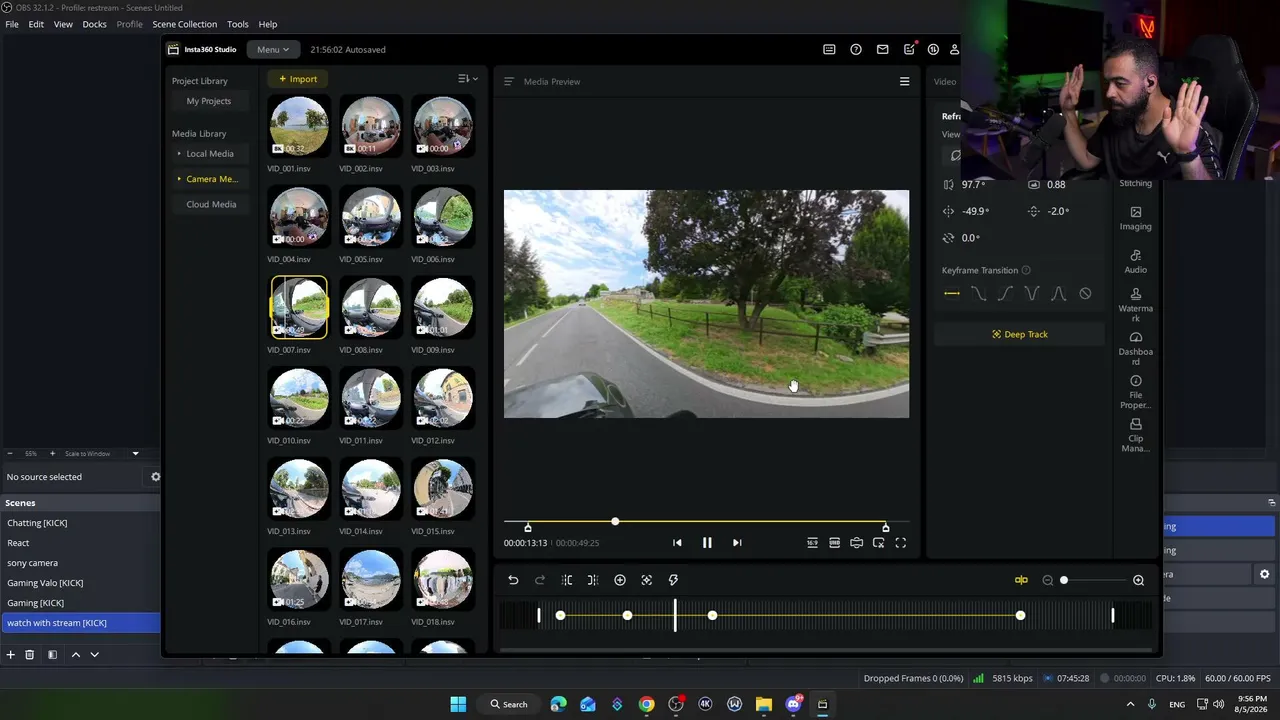Select the VID_016.insv thumbnail
The height and width of the screenshot is (720, 1280).
point(299,579)
